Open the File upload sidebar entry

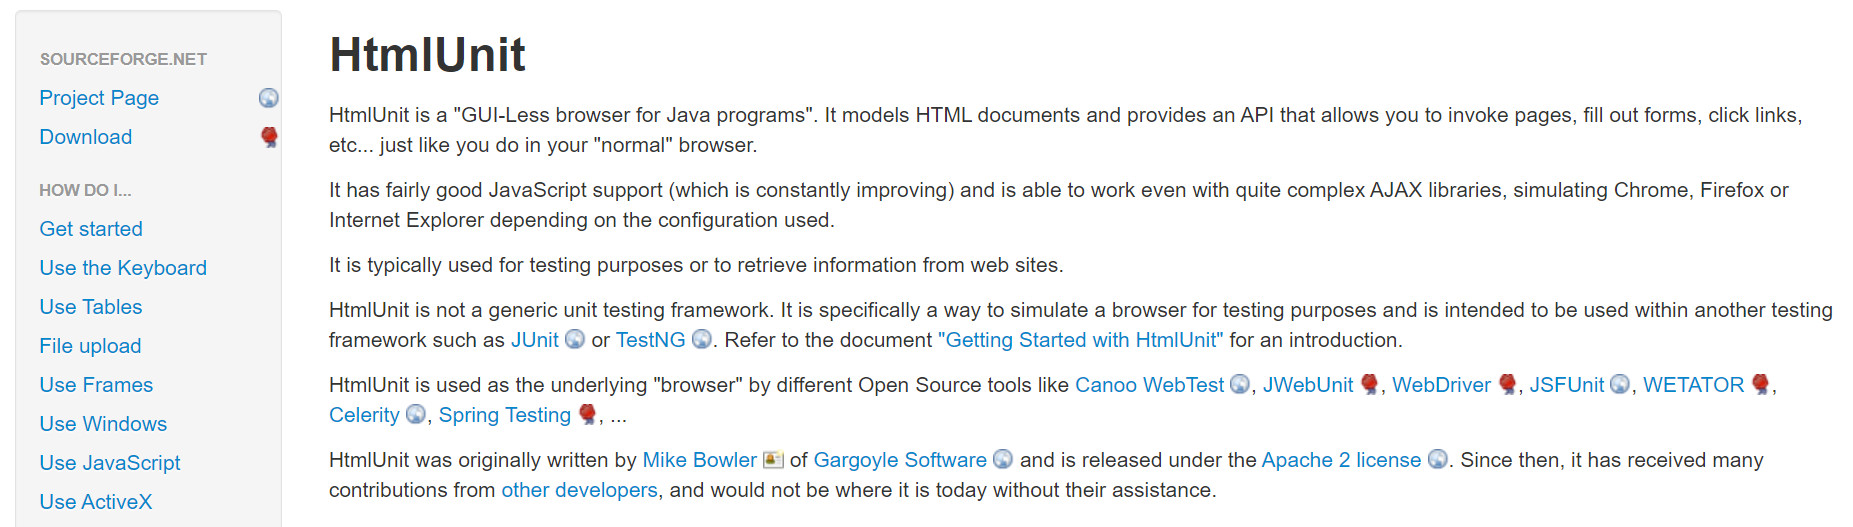(x=90, y=346)
